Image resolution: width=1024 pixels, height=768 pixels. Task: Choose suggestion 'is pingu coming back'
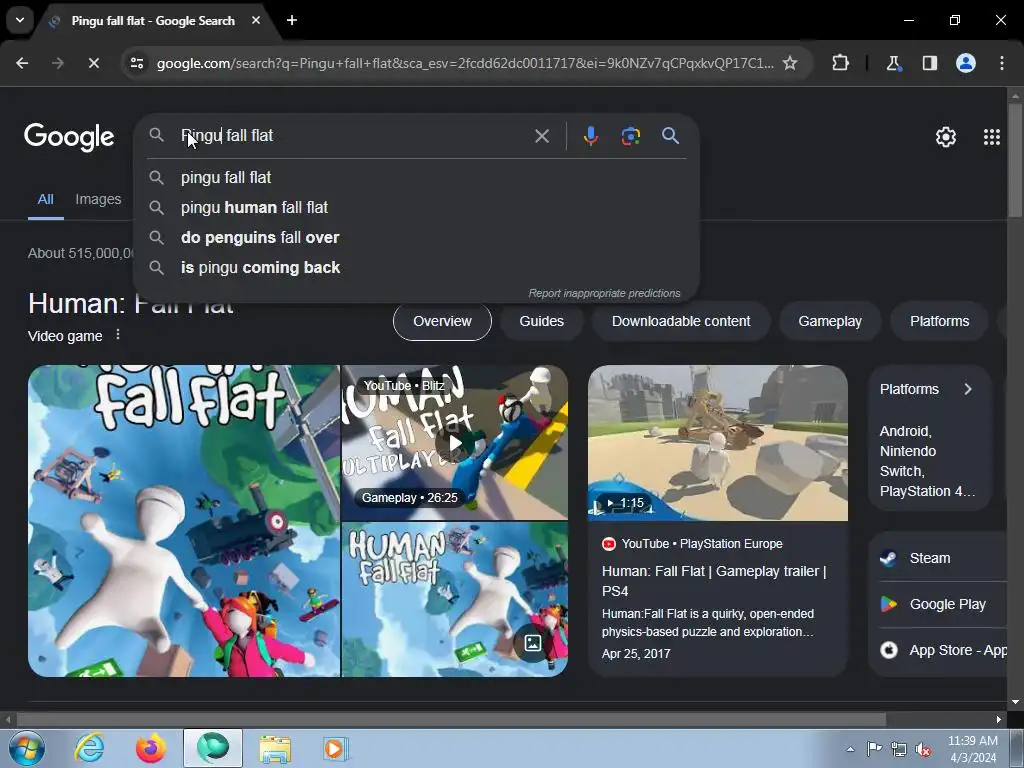click(x=417, y=268)
